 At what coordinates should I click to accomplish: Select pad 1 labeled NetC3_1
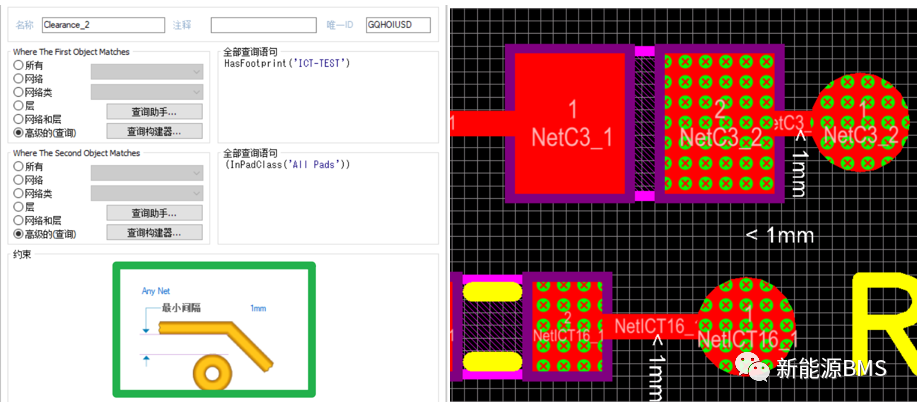point(570,123)
